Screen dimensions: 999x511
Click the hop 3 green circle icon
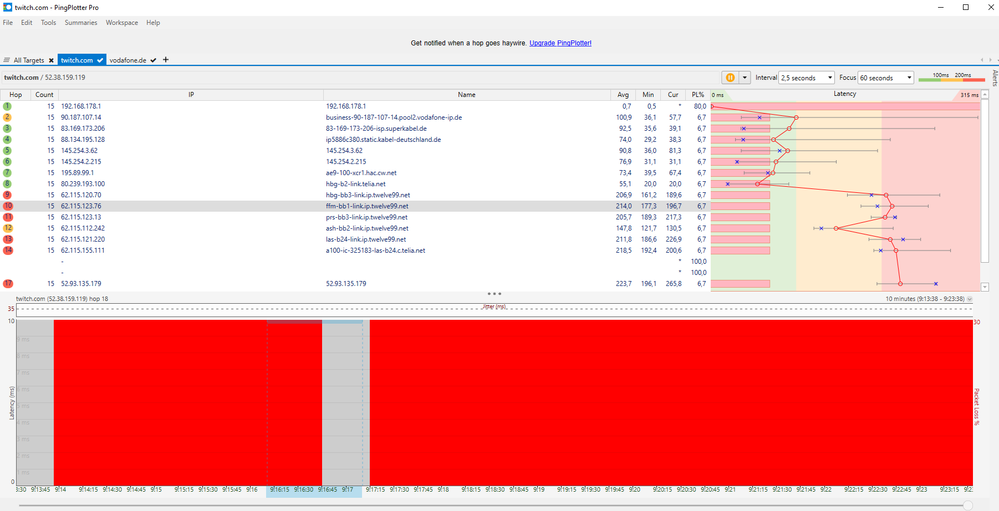(7, 129)
